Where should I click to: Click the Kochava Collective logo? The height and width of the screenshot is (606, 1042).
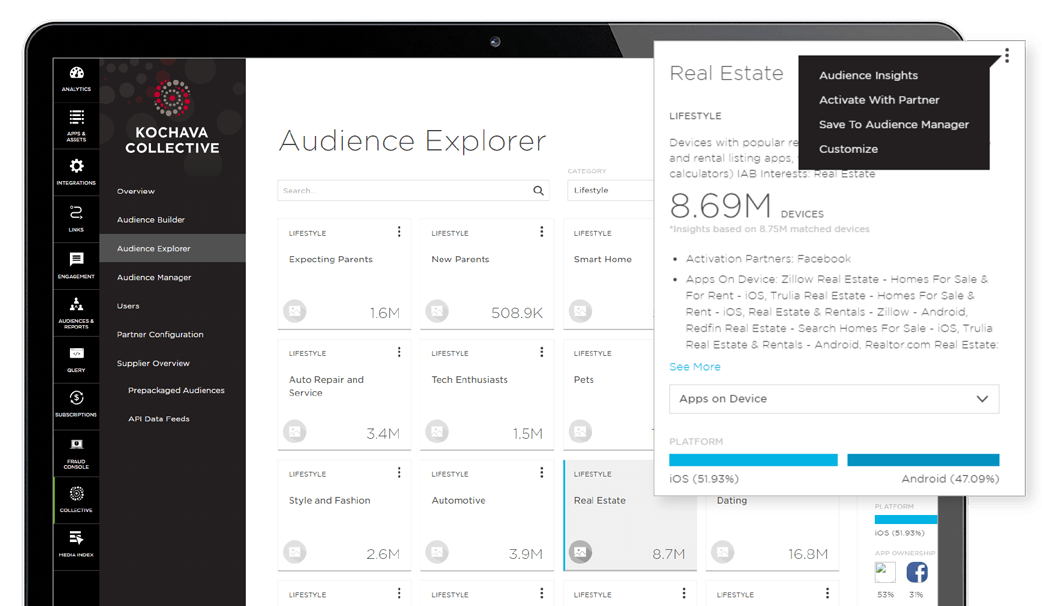coord(172,118)
